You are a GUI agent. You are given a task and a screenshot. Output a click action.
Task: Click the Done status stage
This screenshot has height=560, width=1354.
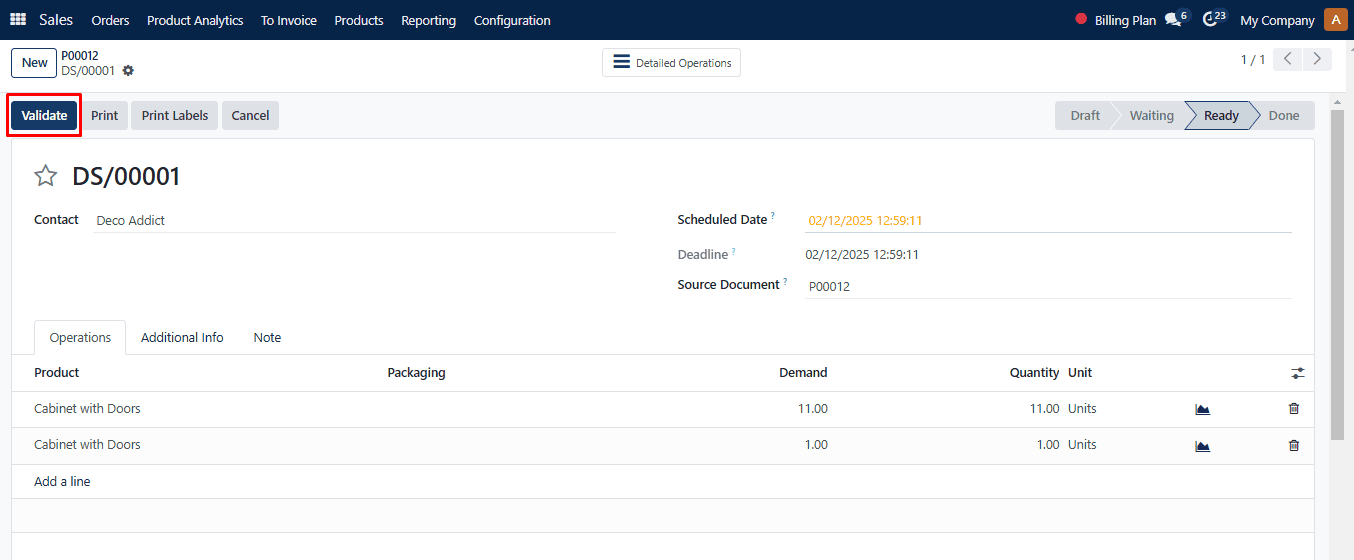(x=1284, y=115)
